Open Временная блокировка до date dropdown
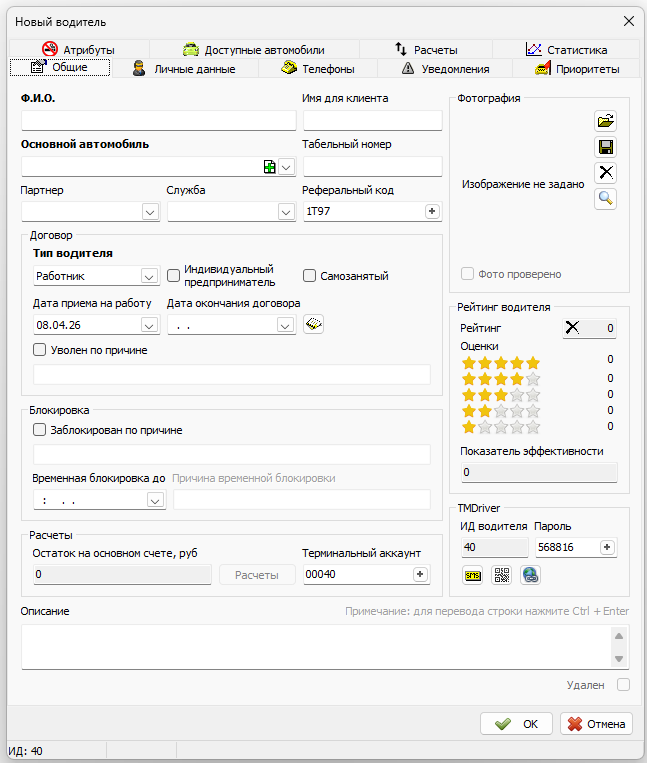The width and height of the screenshot is (647, 763). tap(155, 500)
